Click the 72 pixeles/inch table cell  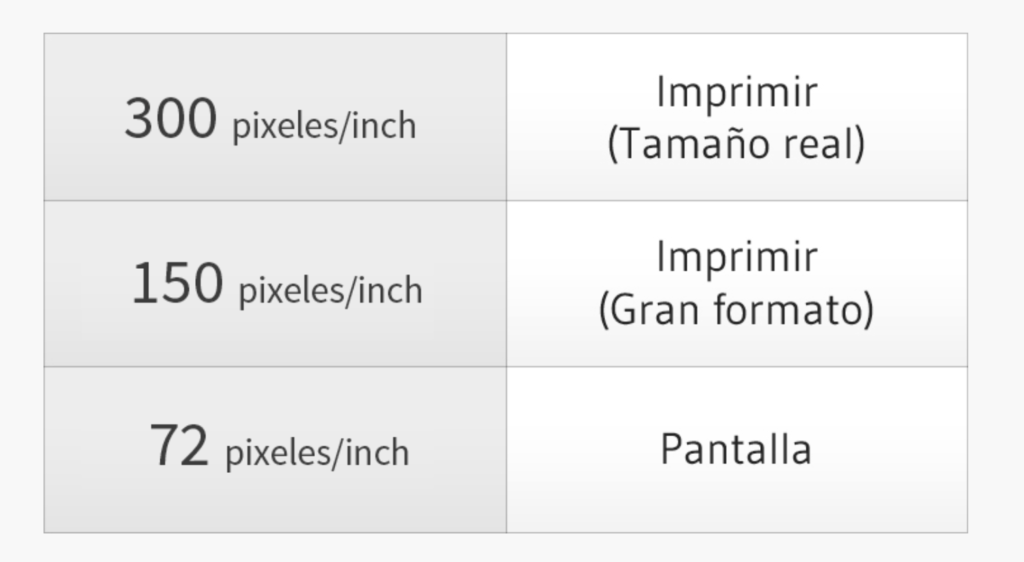pos(275,449)
